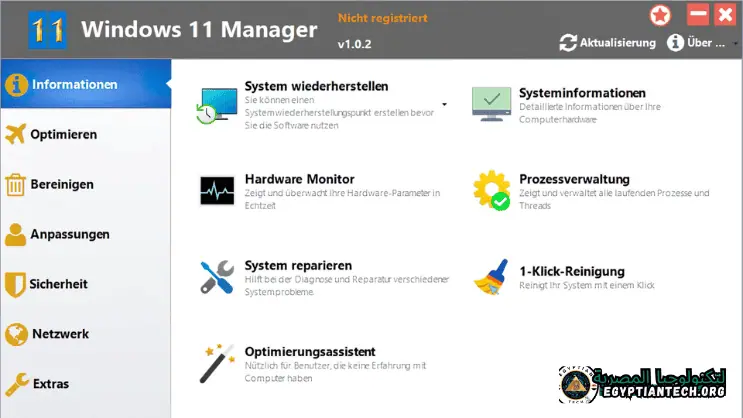Image resolution: width=743 pixels, height=418 pixels.
Task: Click the Windows 11 Manager title text
Action: tap(199, 29)
